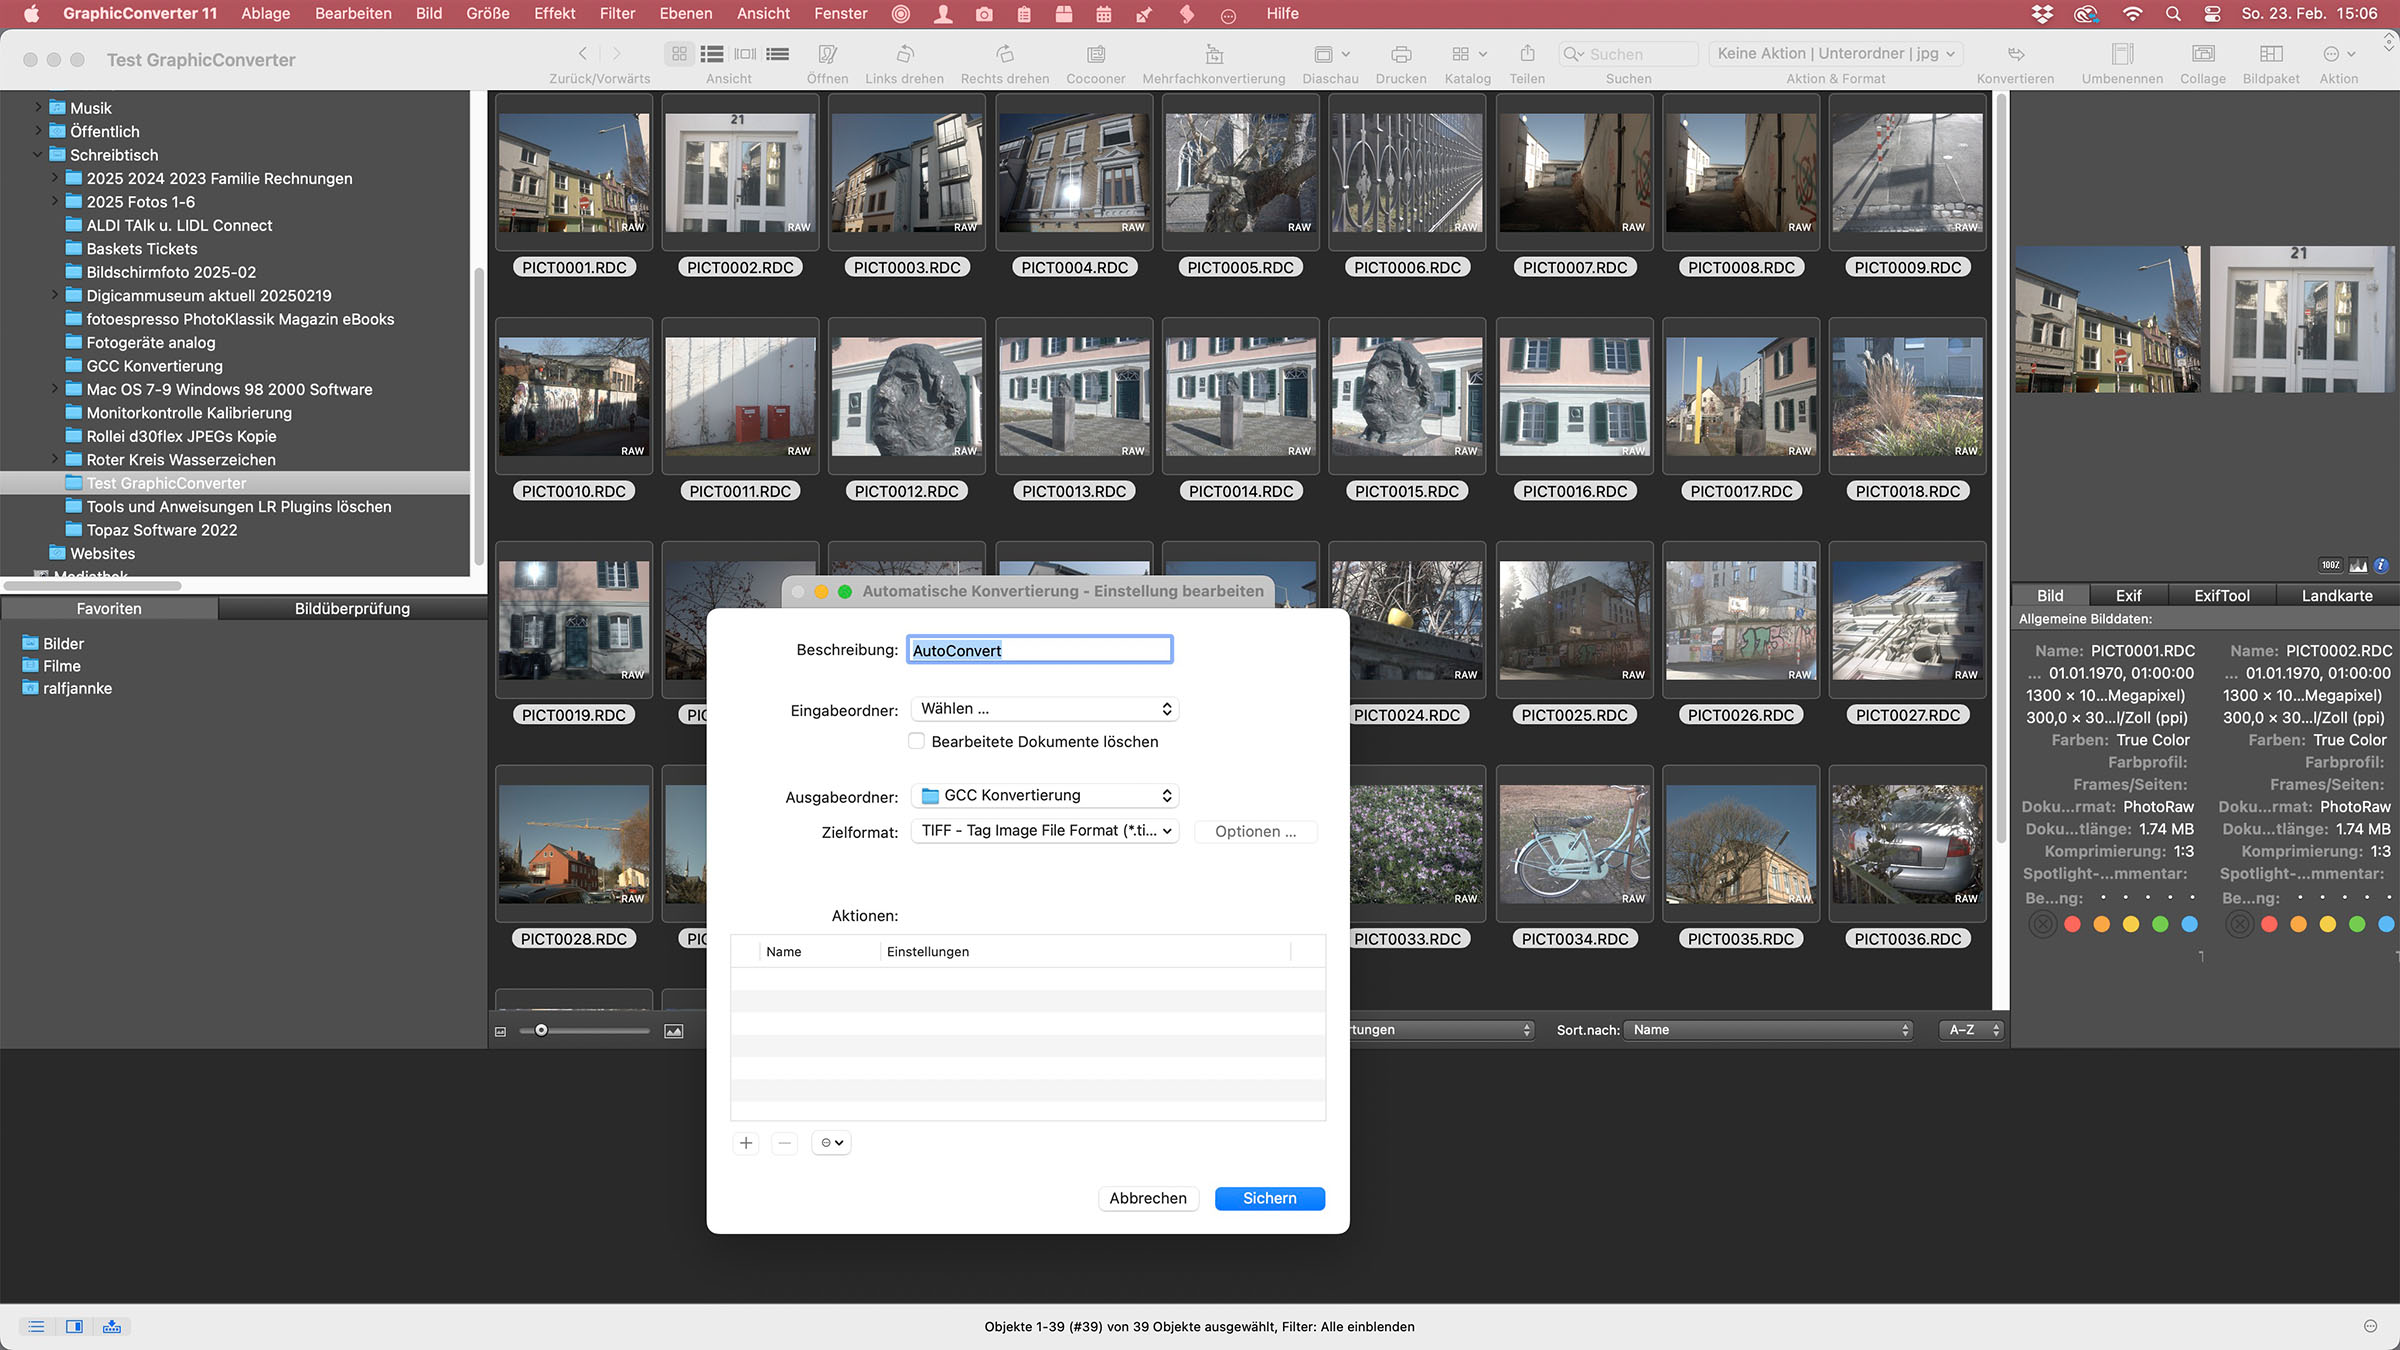Click the Dropbox menu bar icon
This screenshot has width=2400, height=1350.
[2042, 14]
